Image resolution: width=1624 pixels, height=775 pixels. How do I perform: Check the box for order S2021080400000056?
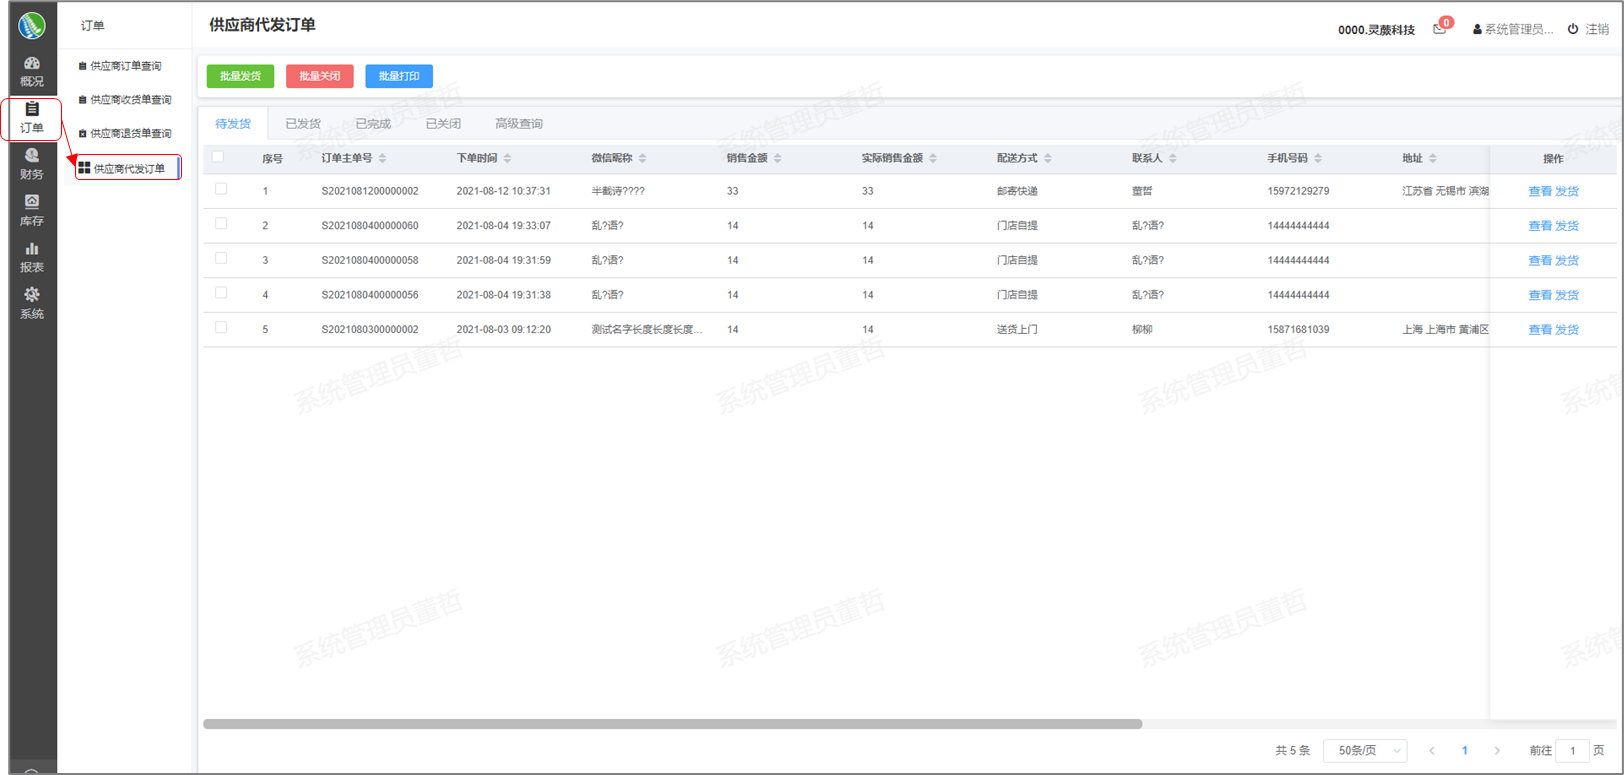point(221,293)
